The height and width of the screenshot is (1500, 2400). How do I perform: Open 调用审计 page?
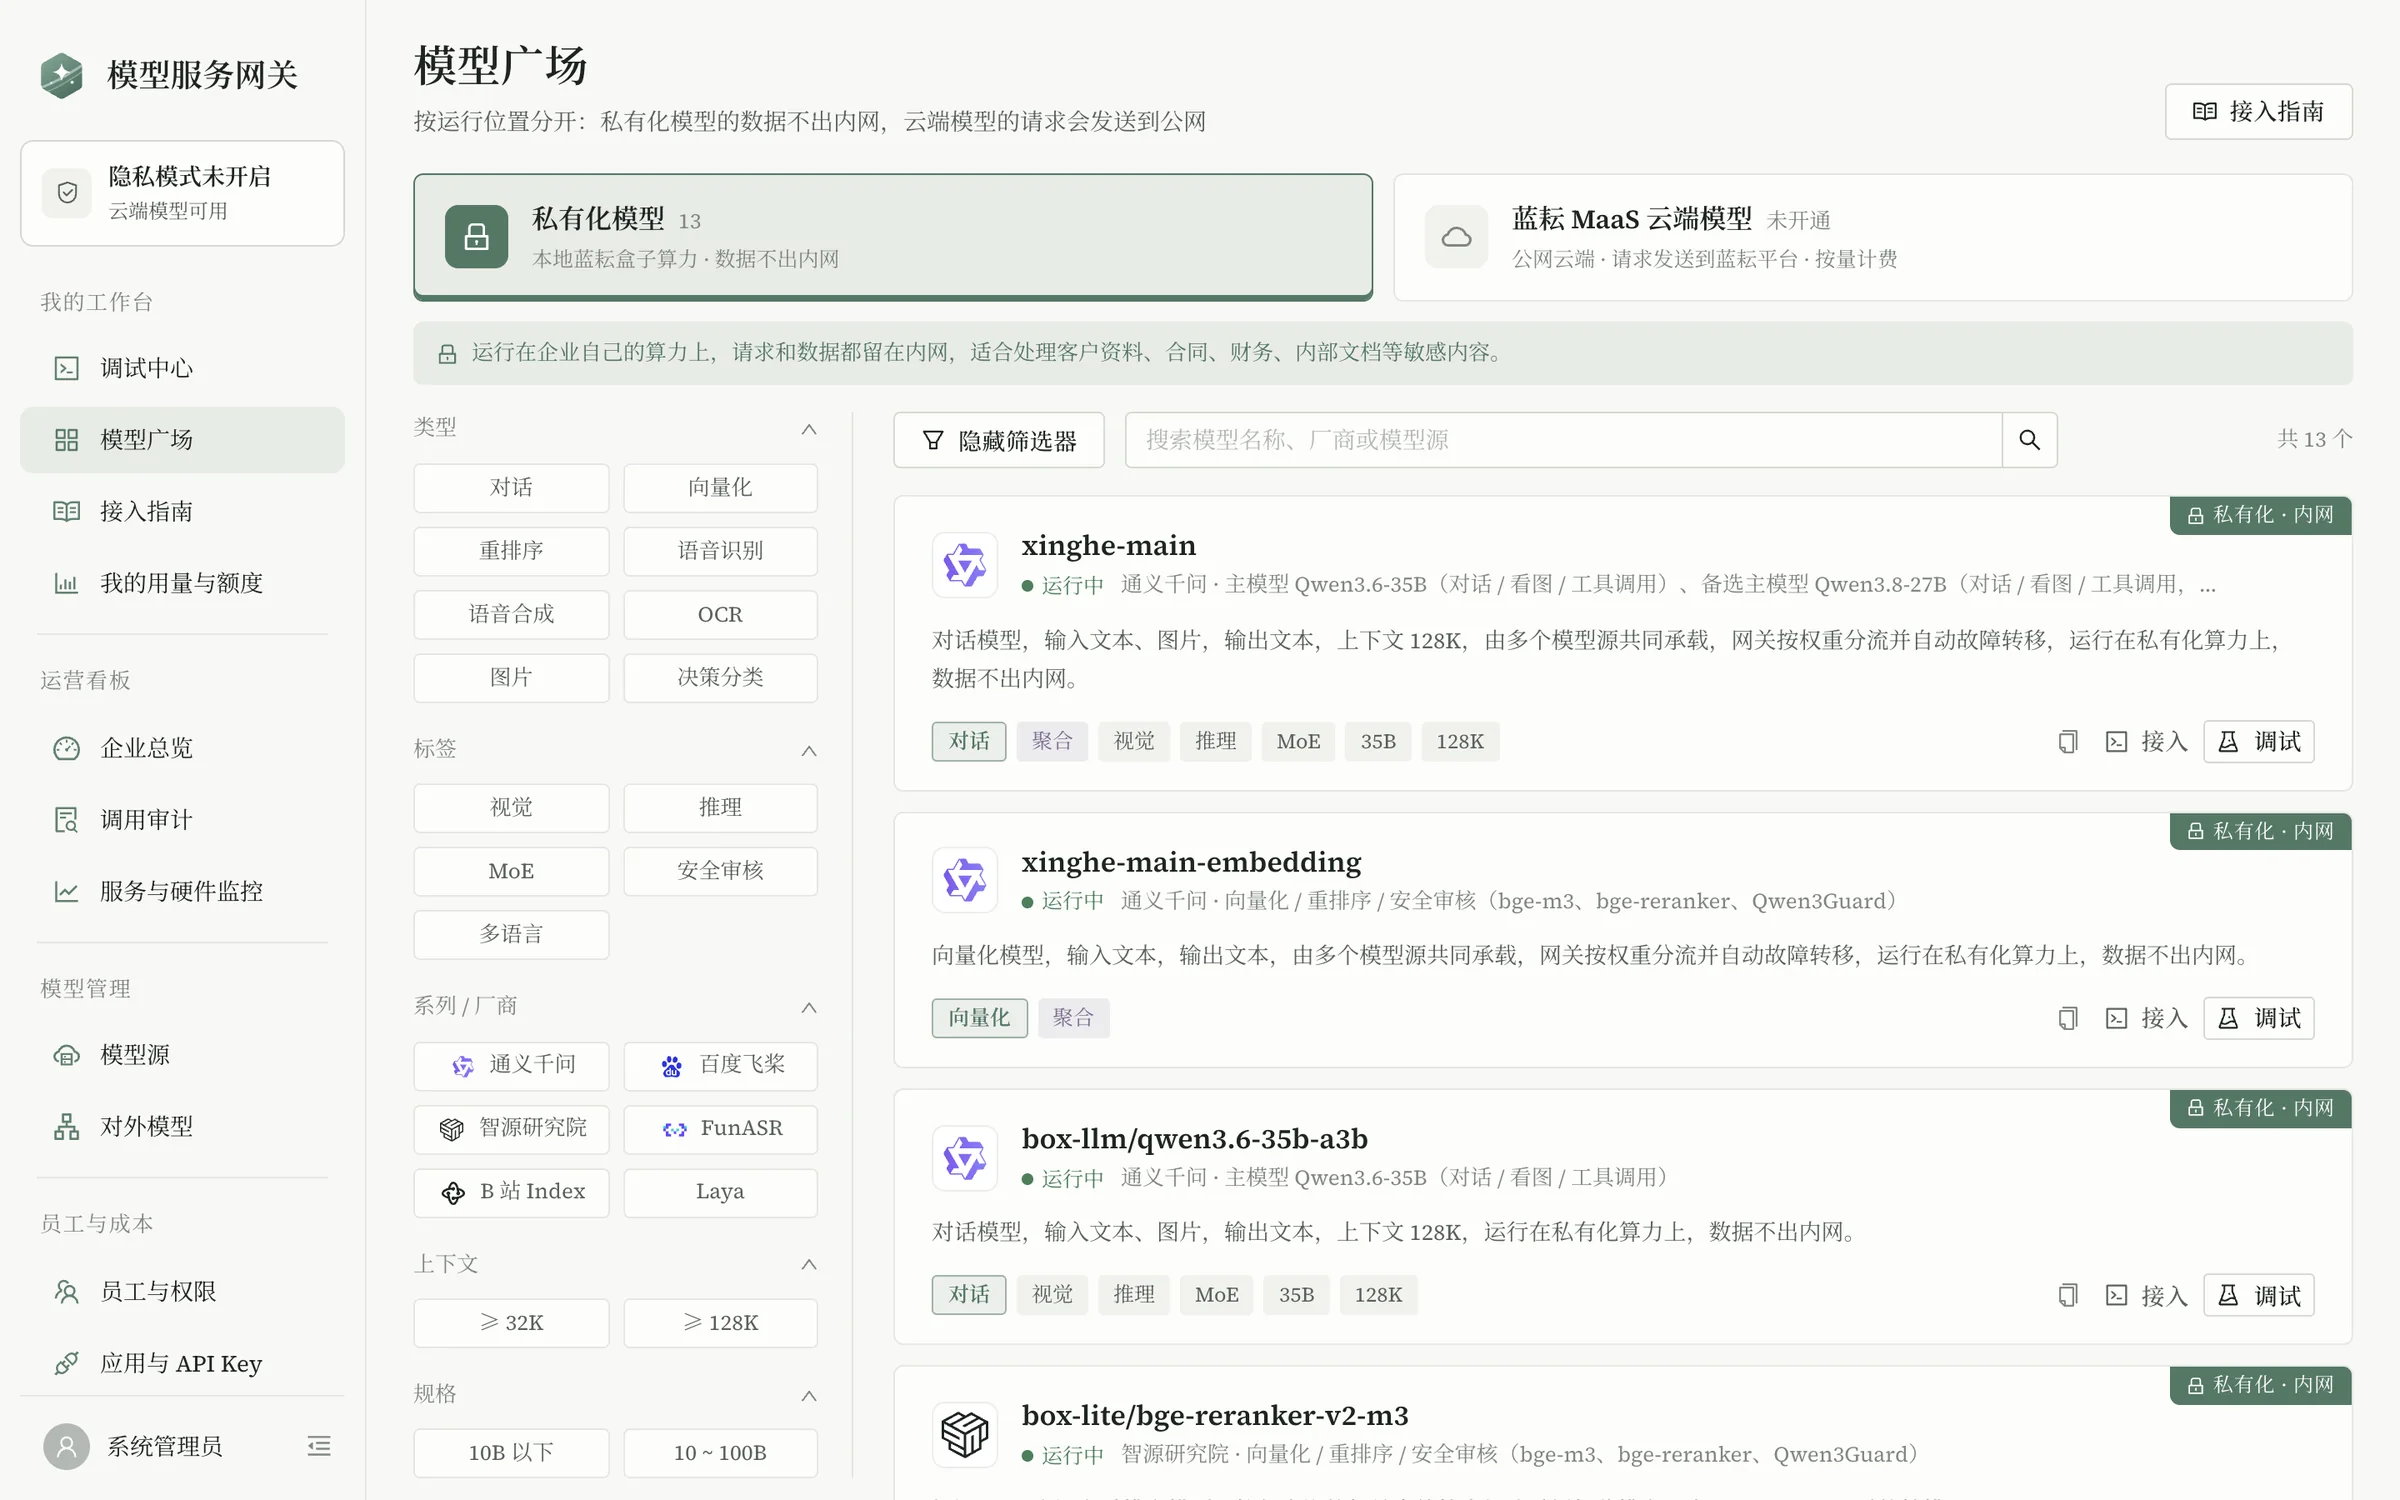click(x=182, y=820)
